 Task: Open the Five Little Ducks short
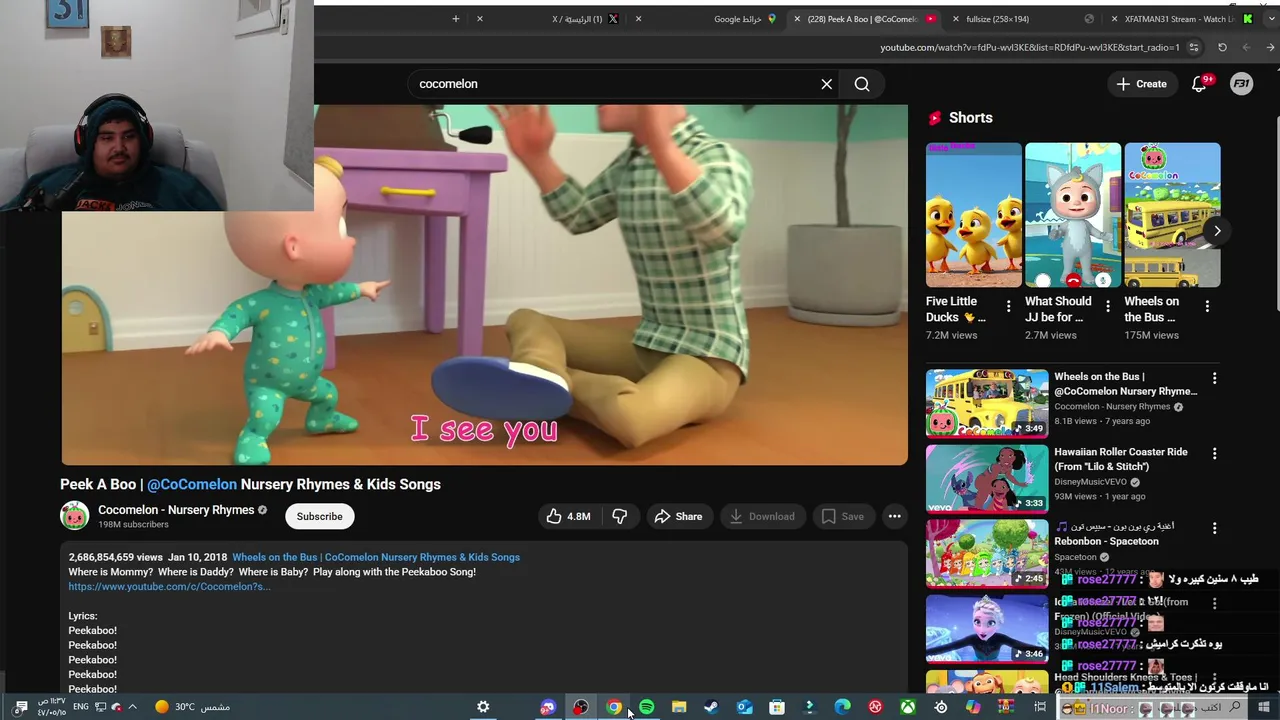974,215
